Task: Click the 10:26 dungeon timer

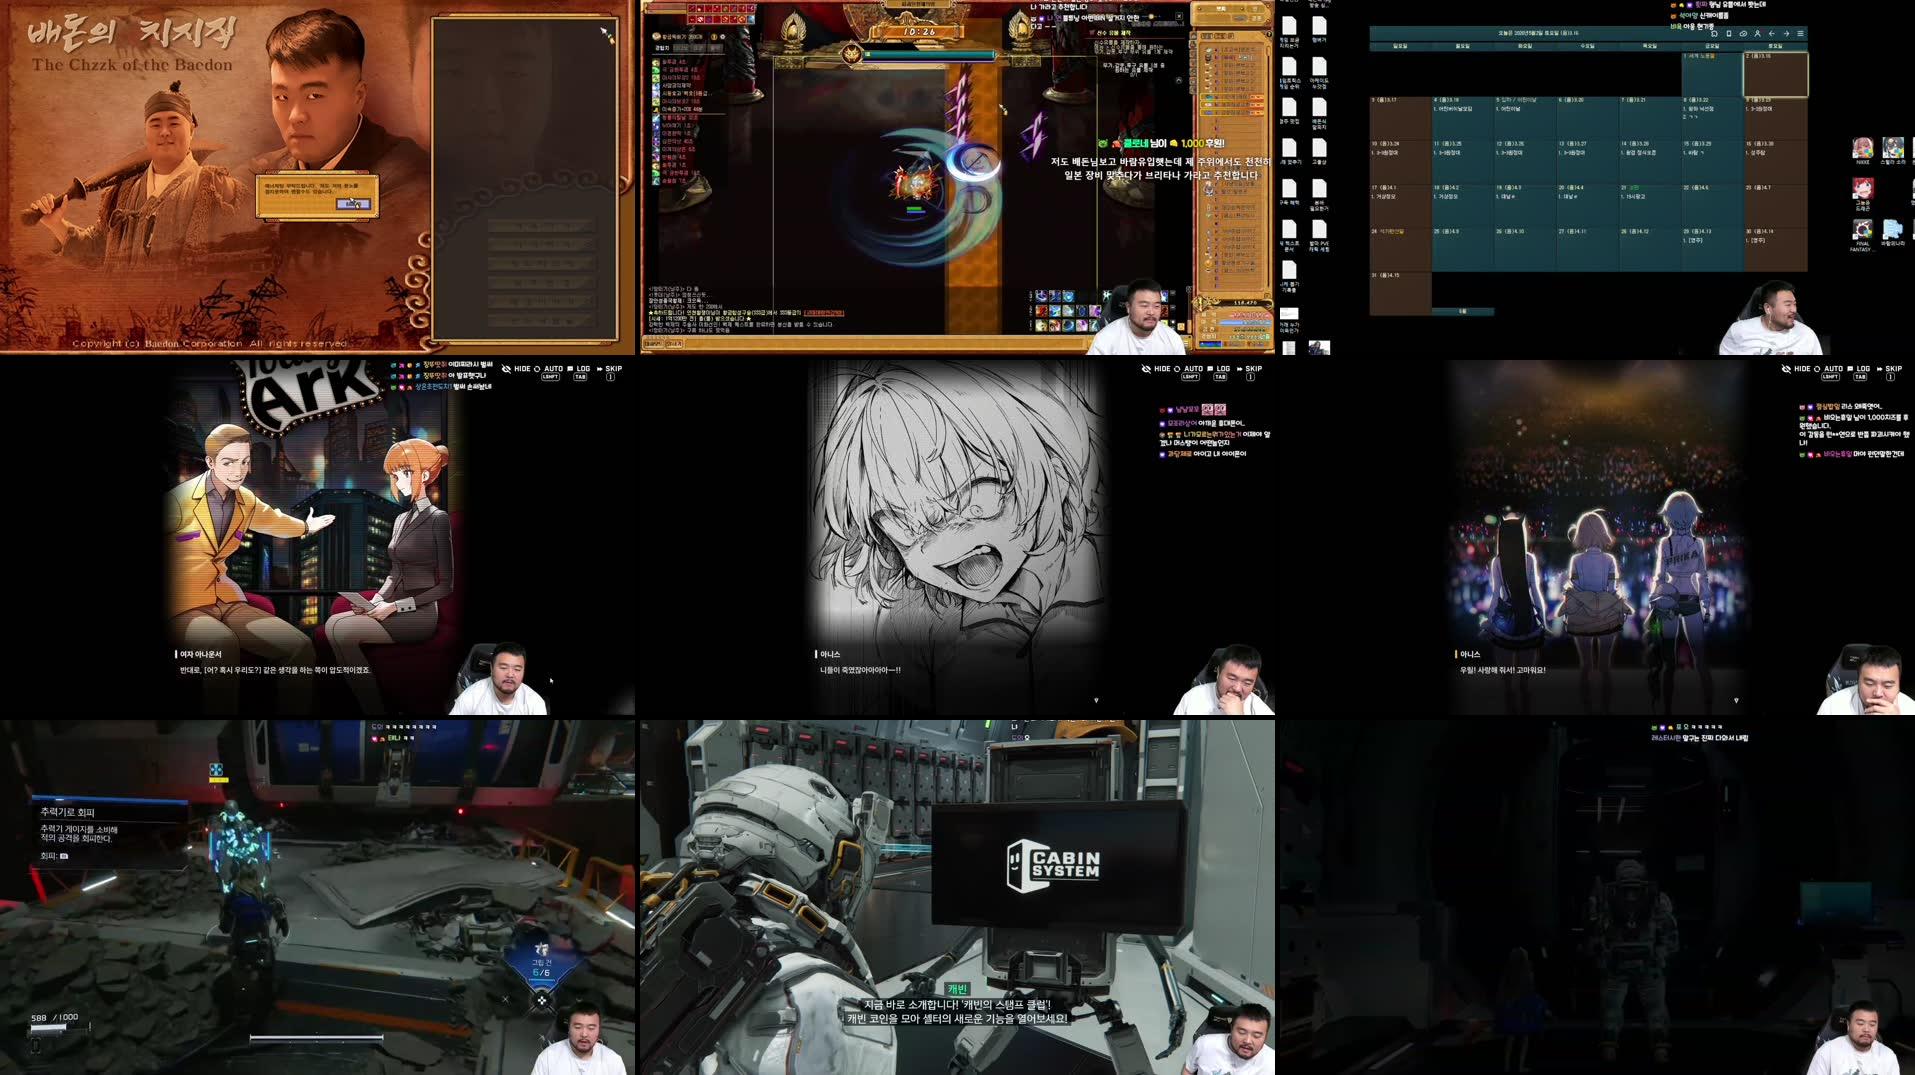Action: [919, 32]
